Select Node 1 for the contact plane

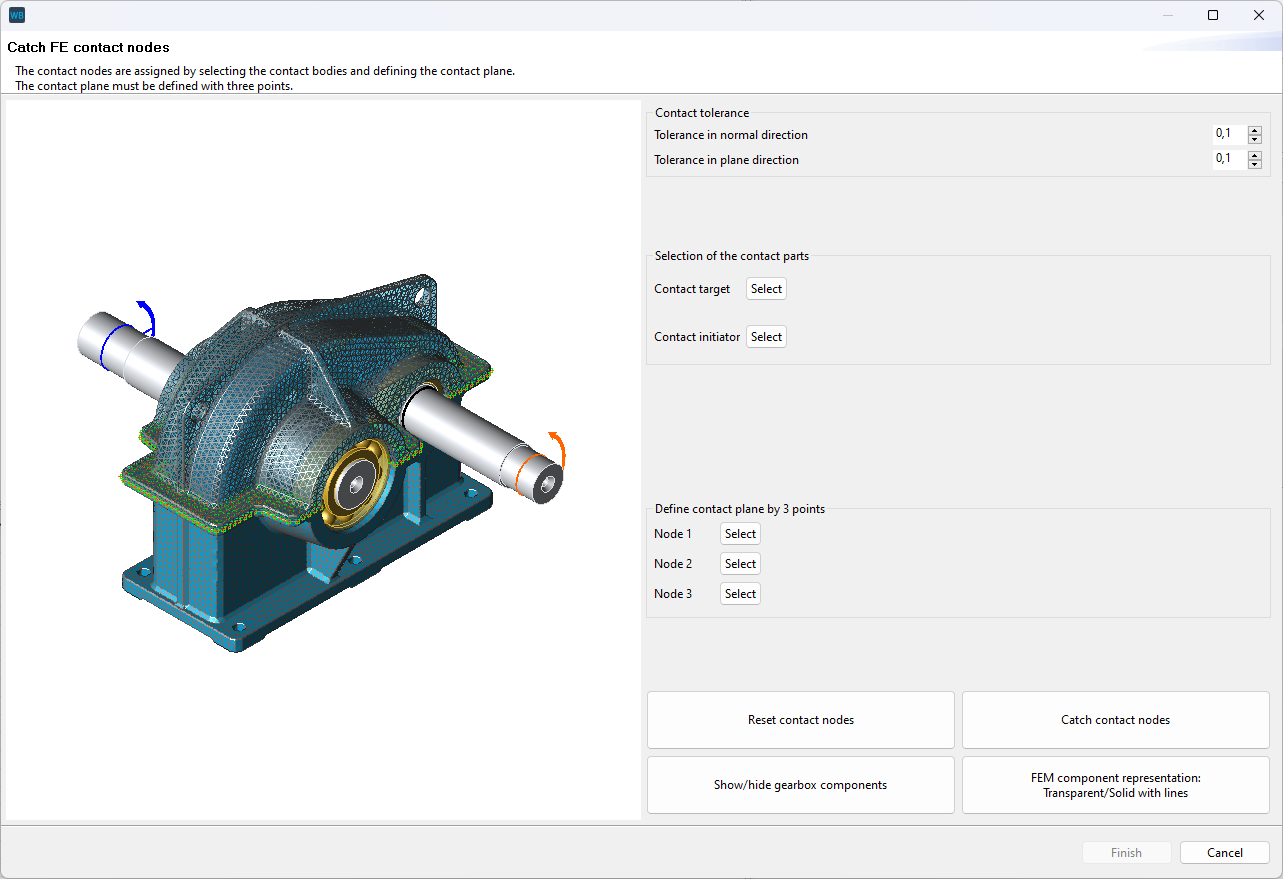pyautogui.click(x=740, y=534)
